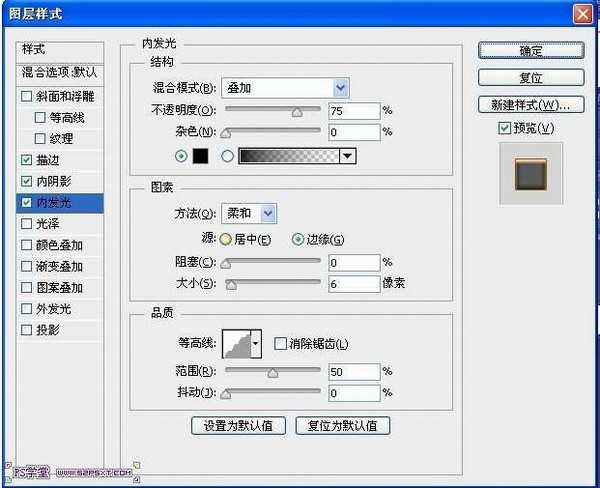Click the 新建样式 button
This screenshot has width=600, height=488.
pyautogui.click(x=531, y=104)
